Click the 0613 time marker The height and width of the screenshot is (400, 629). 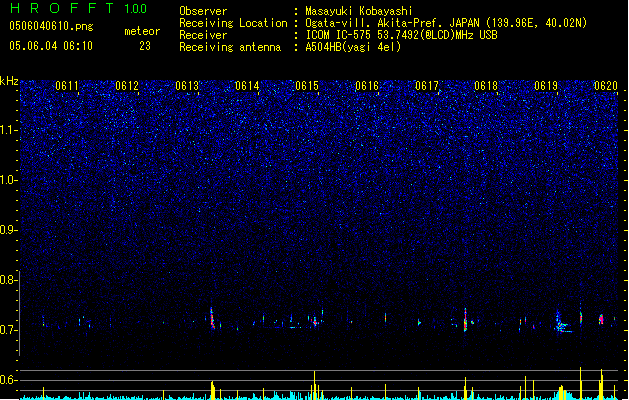pos(187,86)
